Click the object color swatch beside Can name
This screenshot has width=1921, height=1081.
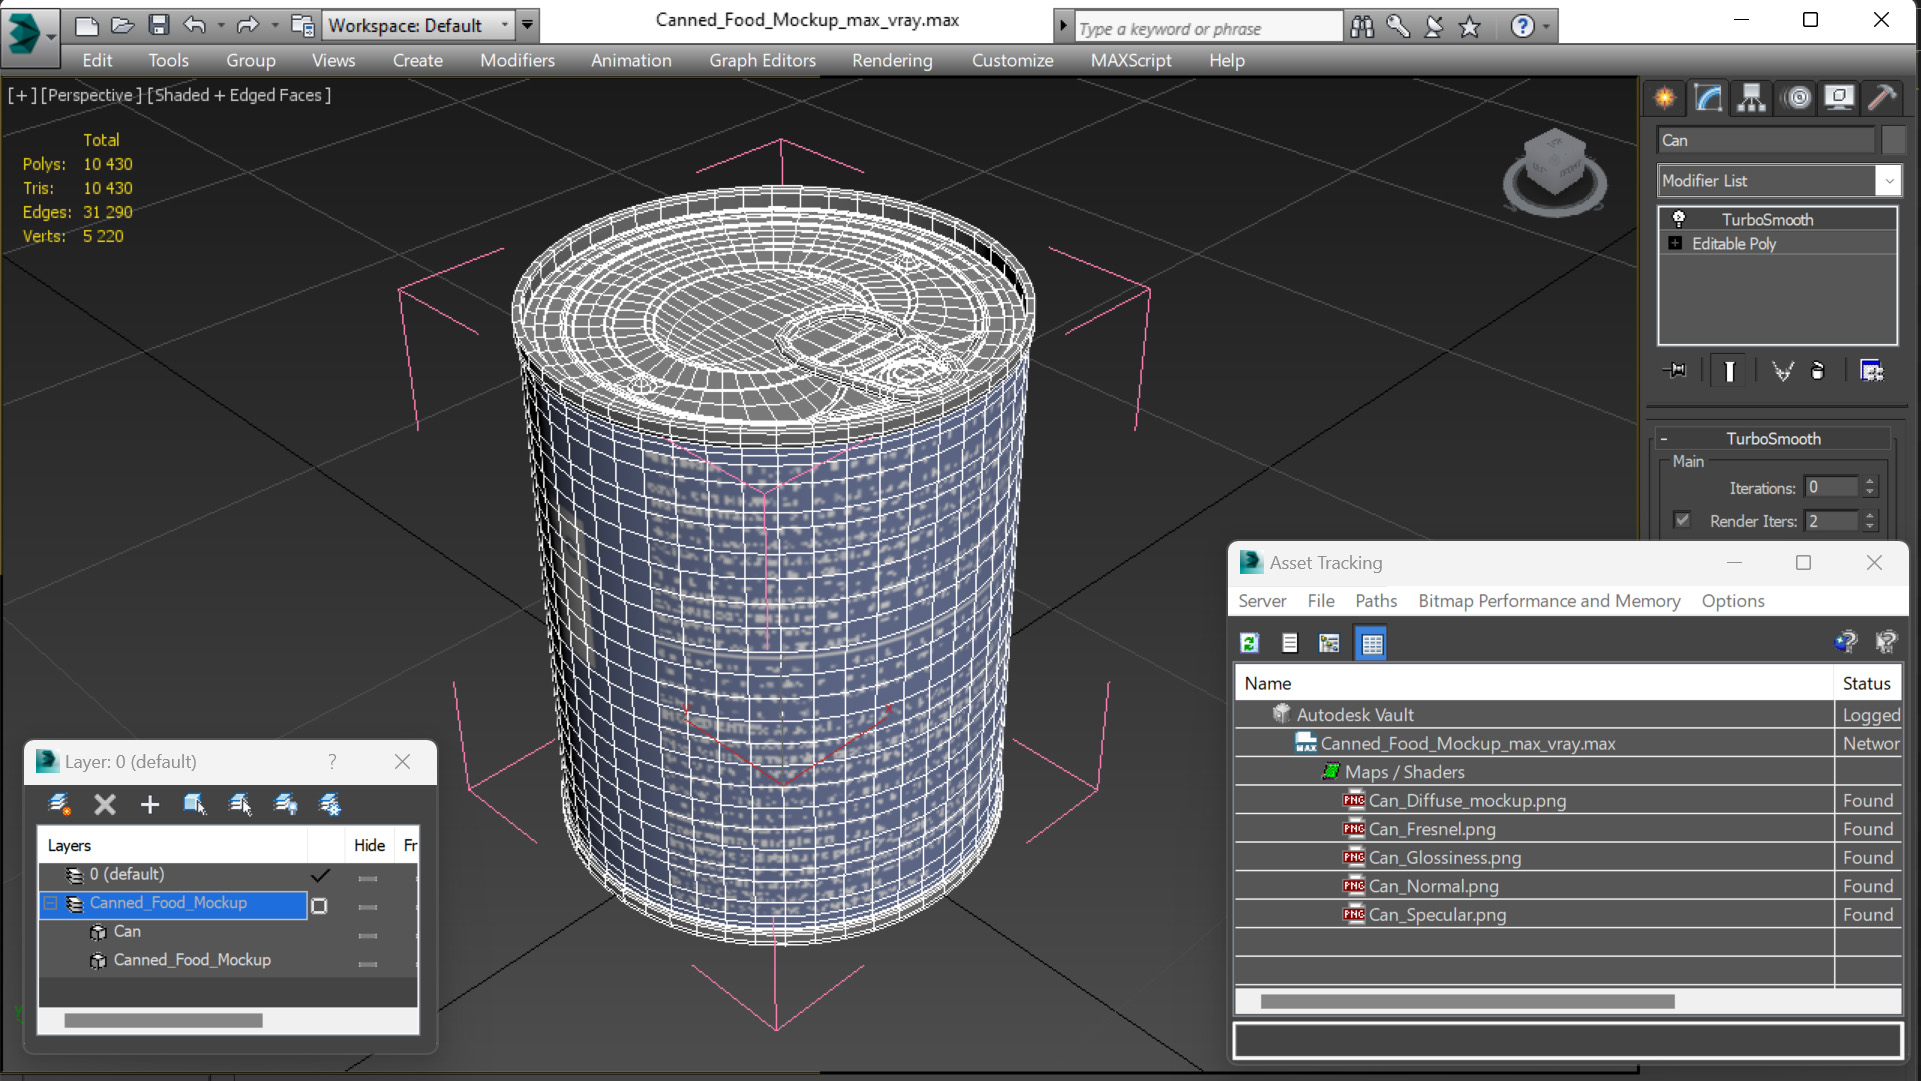pyautogui.click(x=1892, y=140)
